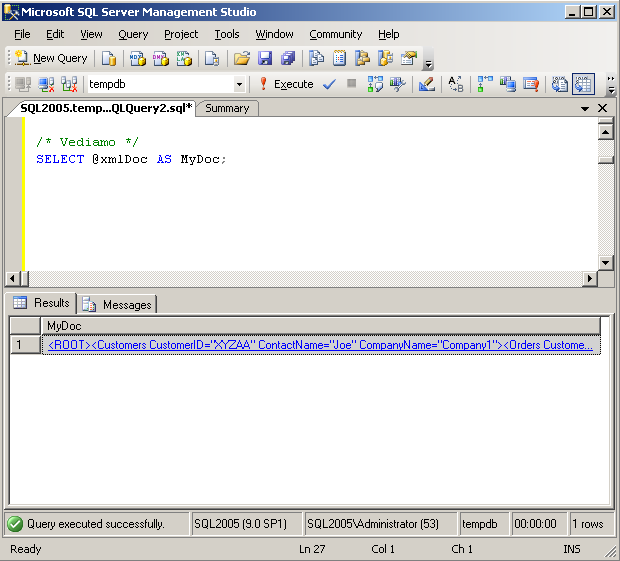Click the editor vertical scrollbar up arrow

[x=605, y=132]
